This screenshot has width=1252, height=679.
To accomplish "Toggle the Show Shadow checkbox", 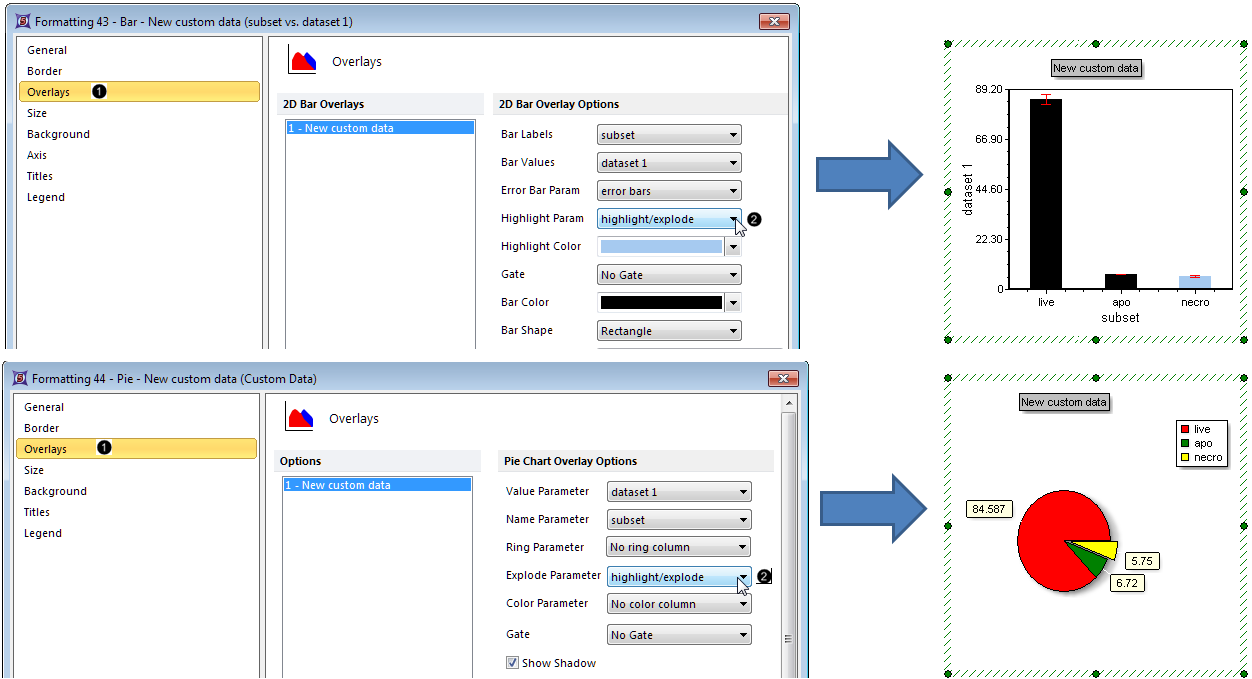I will (x=513, y=662).
